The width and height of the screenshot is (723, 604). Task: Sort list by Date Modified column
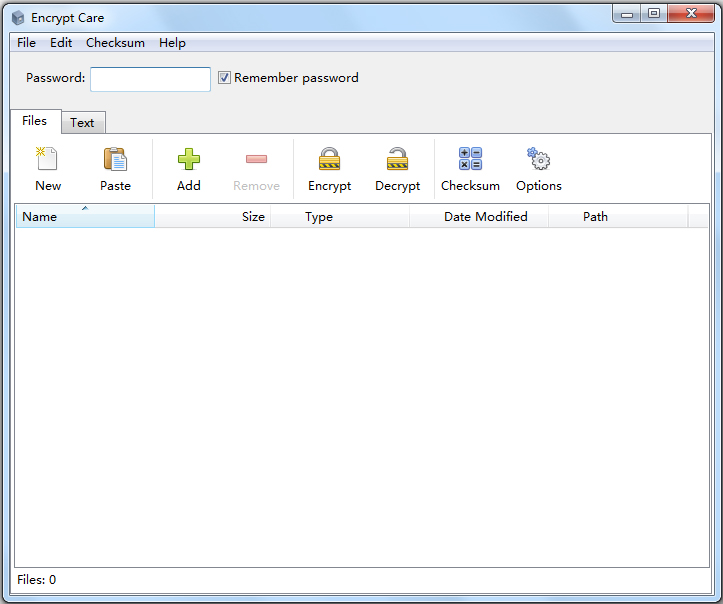(479, 216)
